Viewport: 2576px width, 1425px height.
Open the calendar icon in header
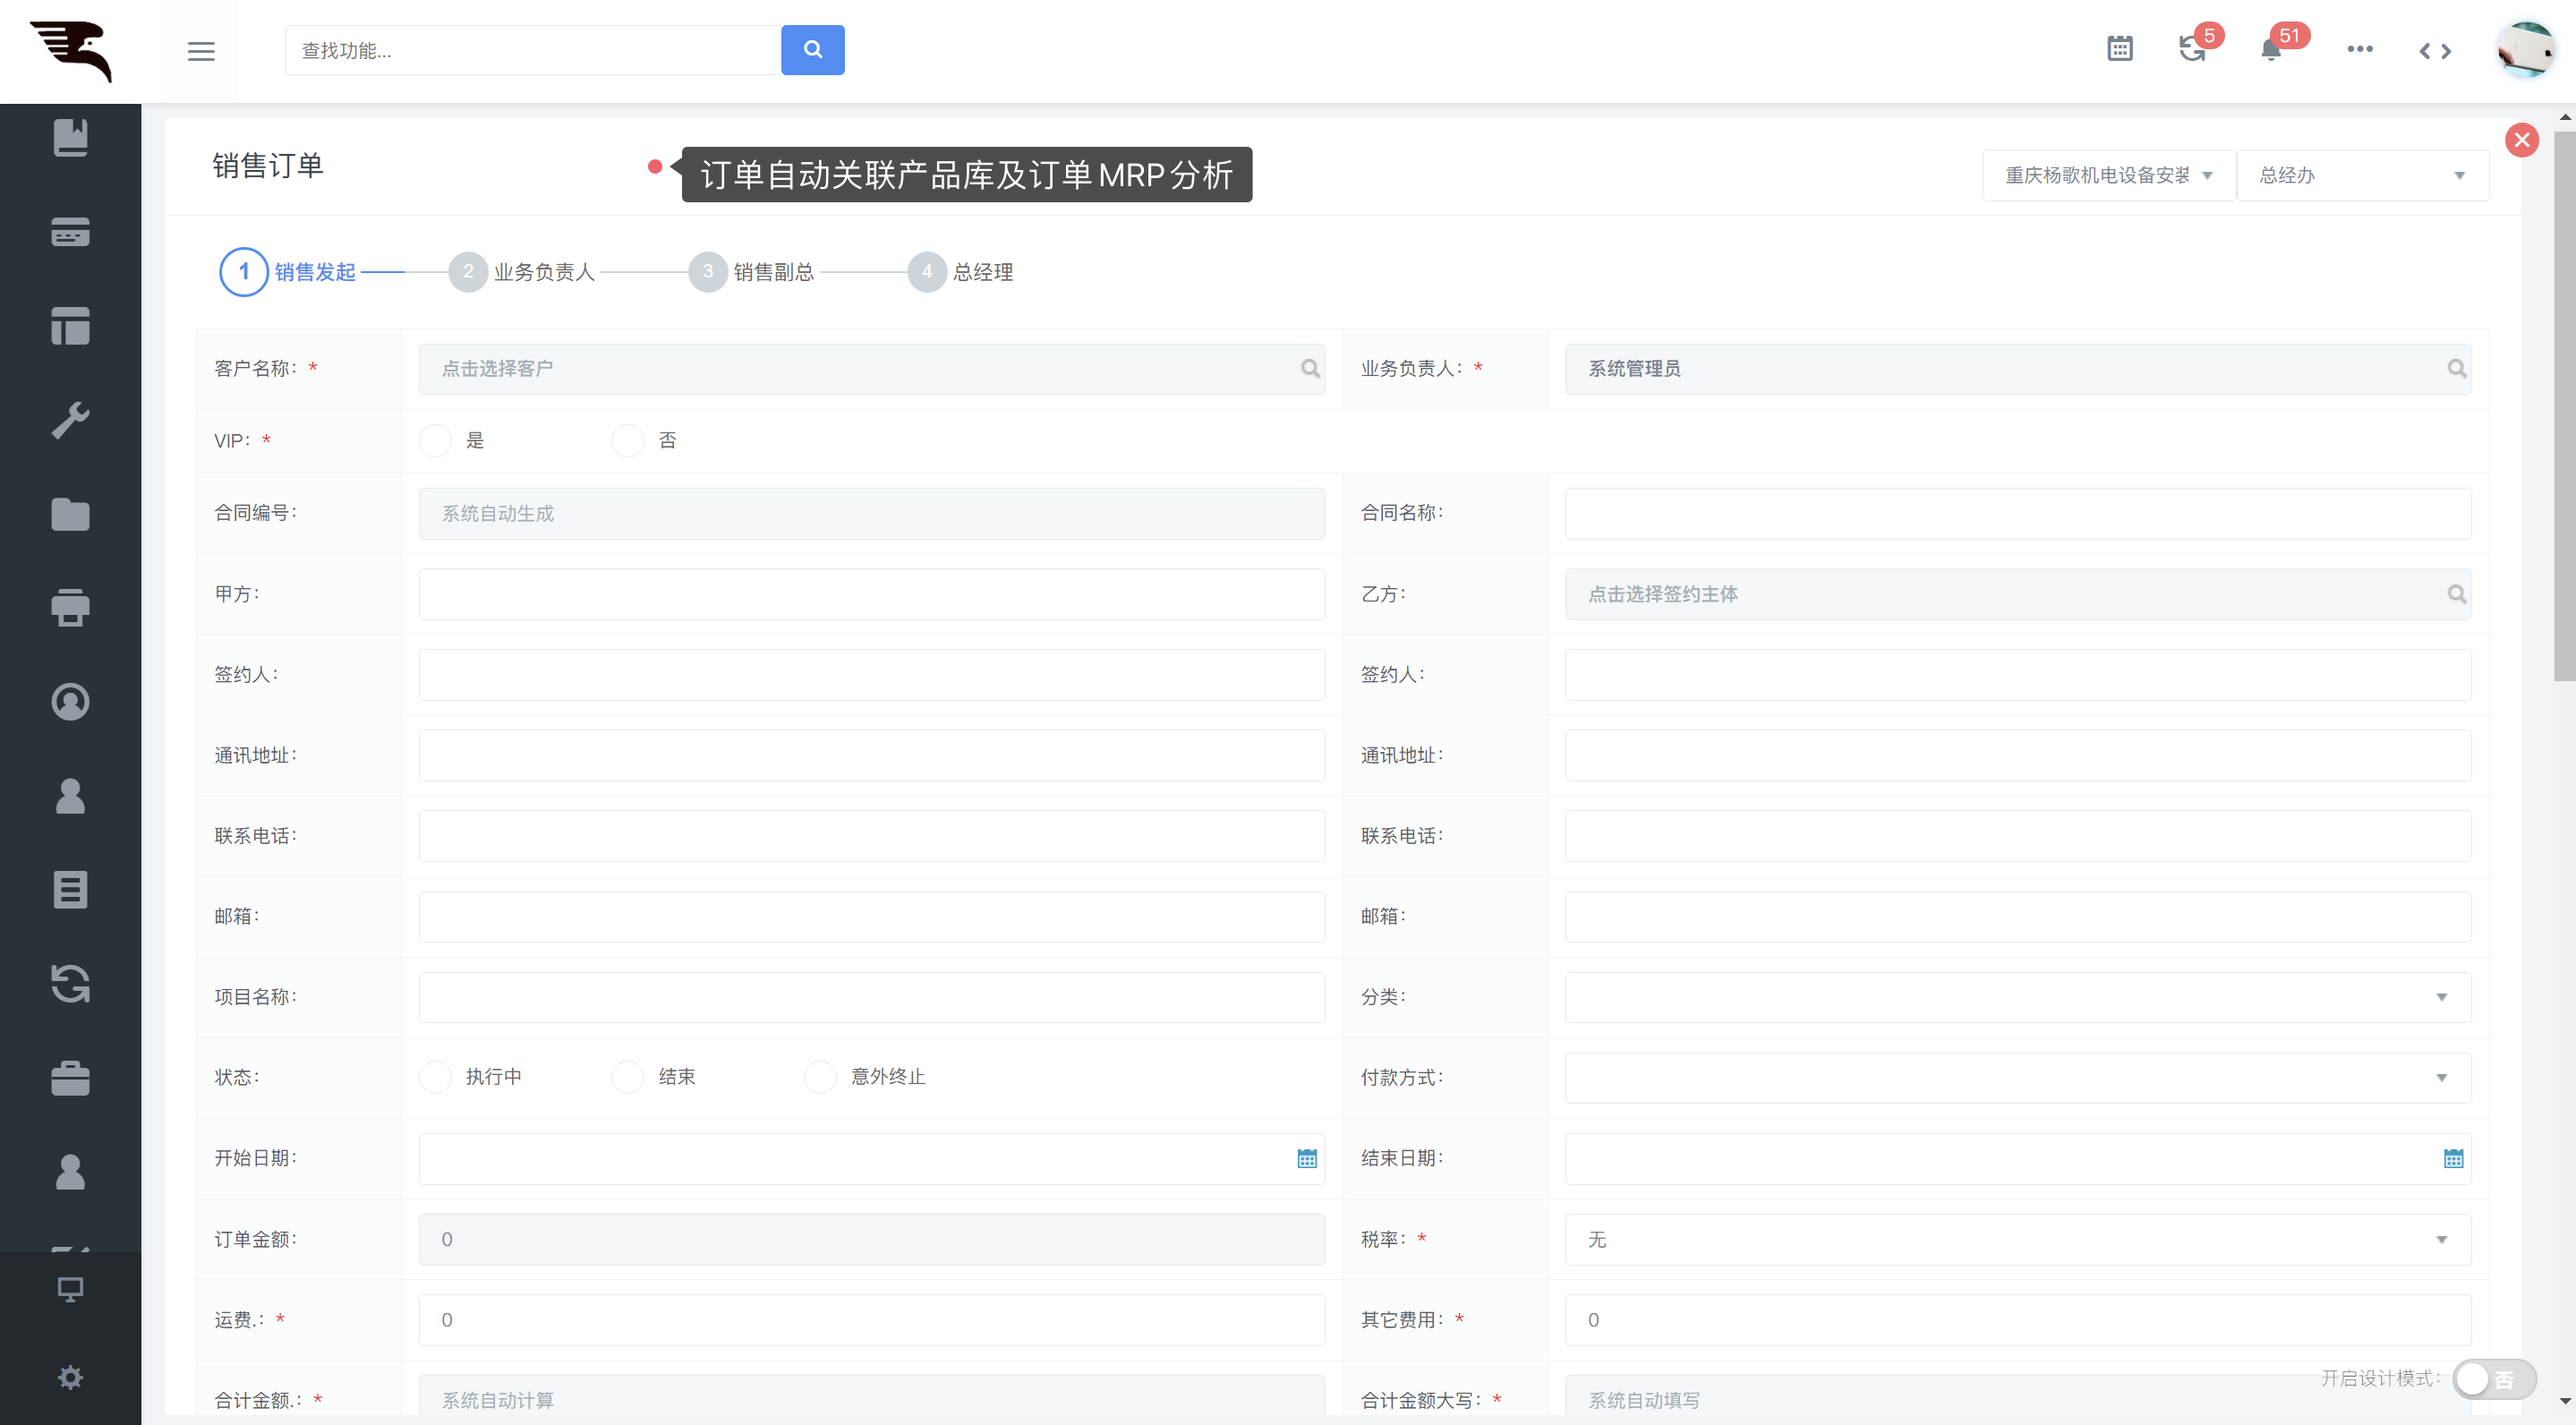click(2119, 49)
